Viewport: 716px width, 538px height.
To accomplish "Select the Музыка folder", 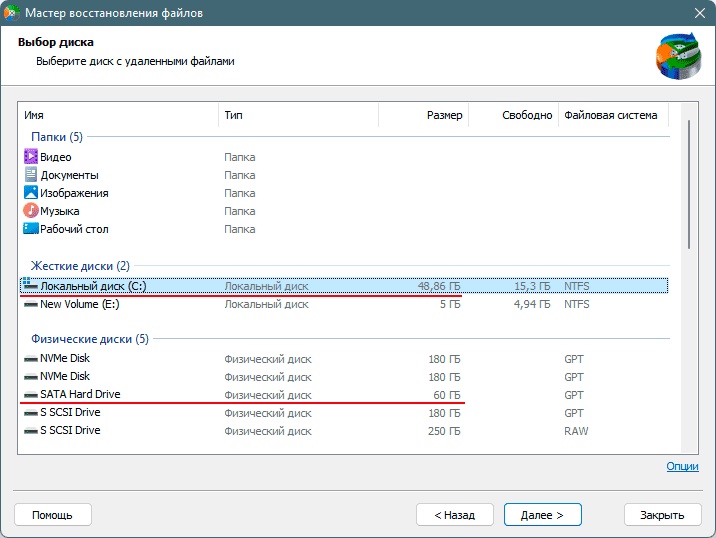I will (x=344, y=211).
